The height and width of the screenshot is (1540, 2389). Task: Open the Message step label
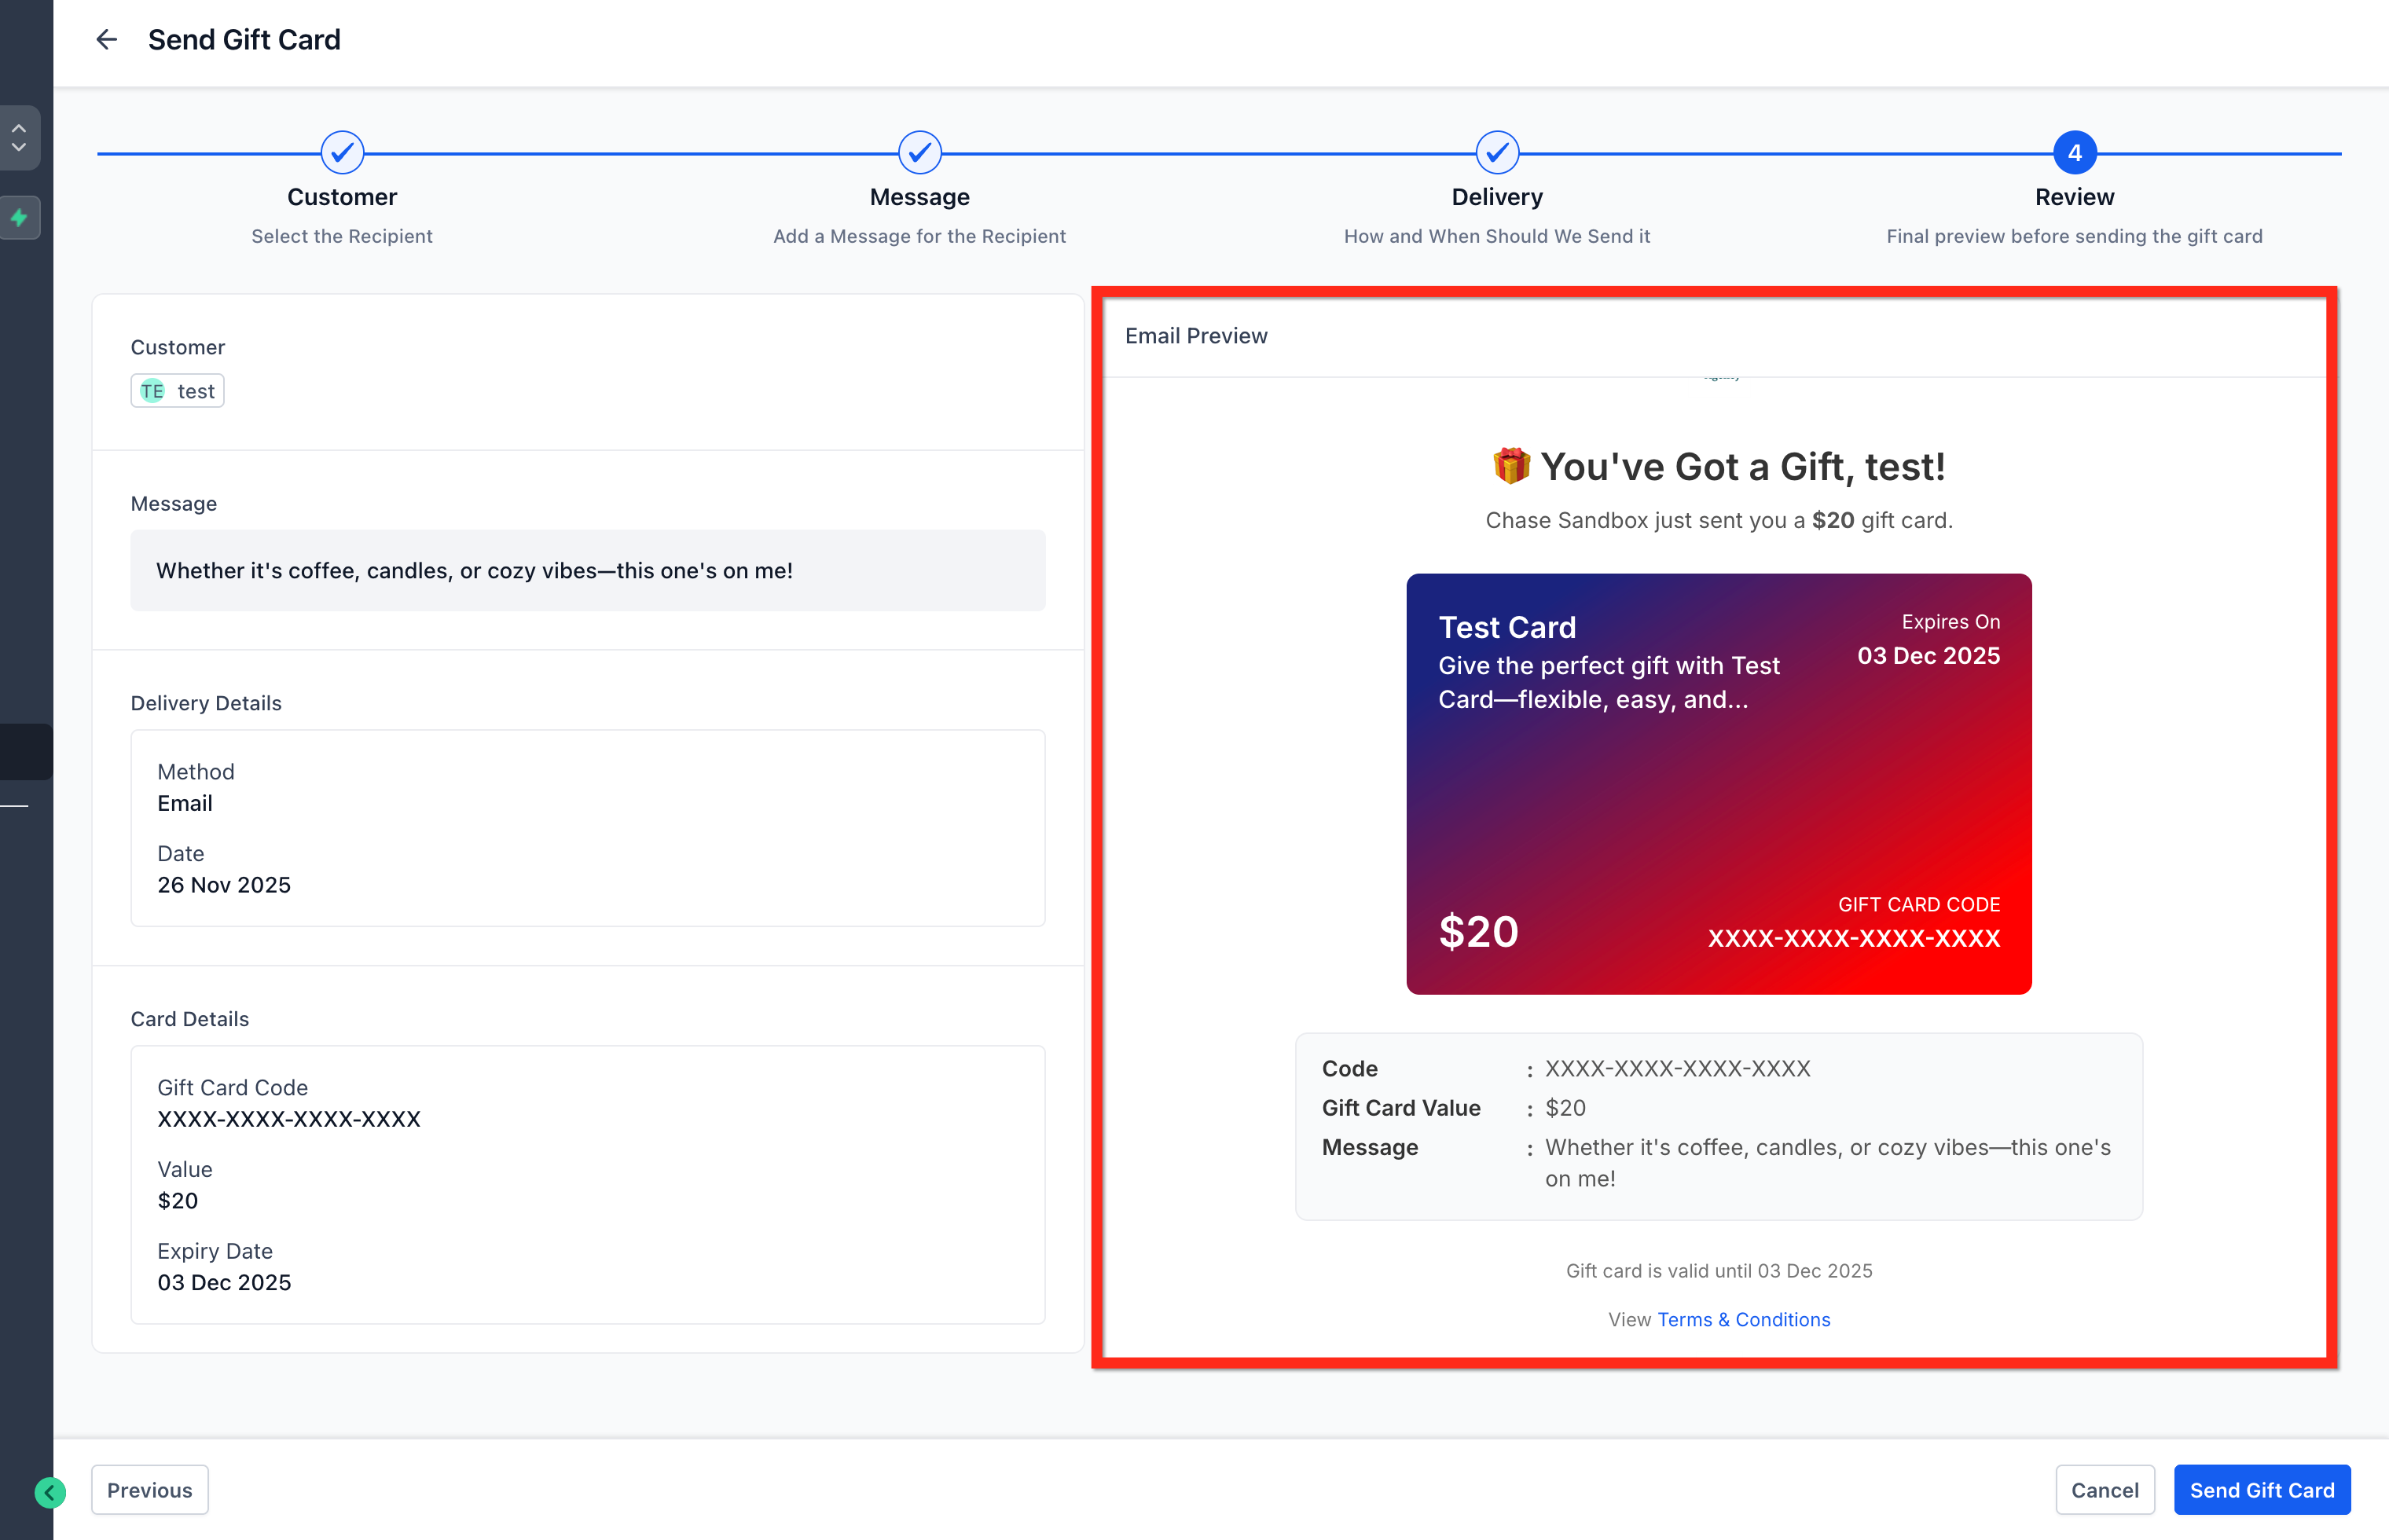pyautogui.click(x=919, y=197)
